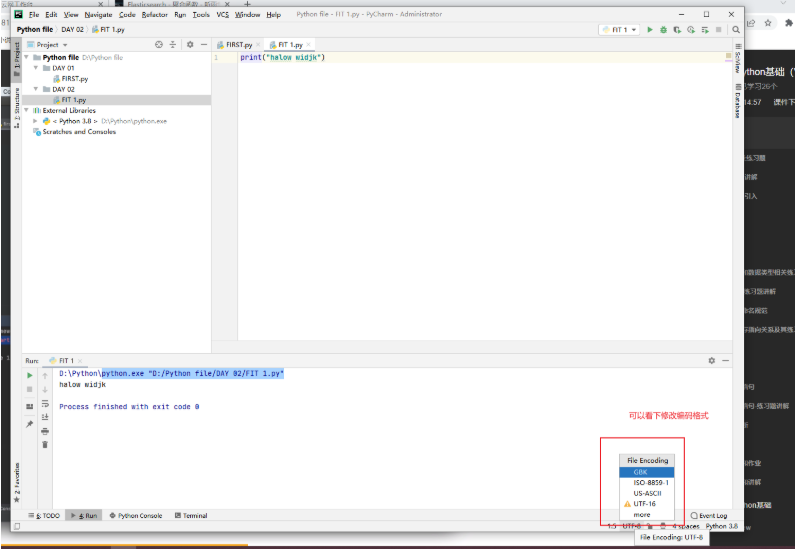Click UTF-8 encoding in the status bar
This screenshot has height=552, width=801.
[x=631, y=526]
